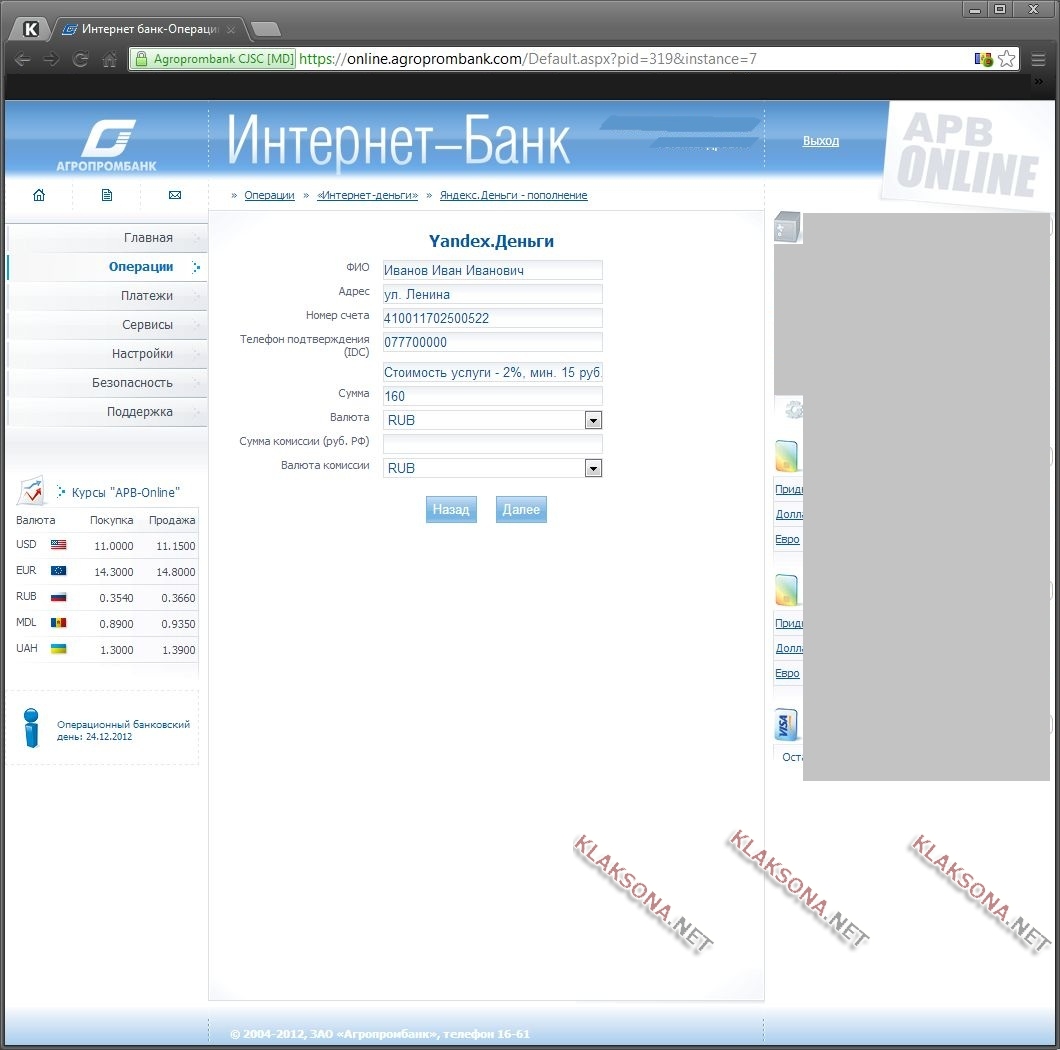The width and height of the screenshot is (1060, 1050).
Task: Click the Выход logout link
Action: click(821, 141)
